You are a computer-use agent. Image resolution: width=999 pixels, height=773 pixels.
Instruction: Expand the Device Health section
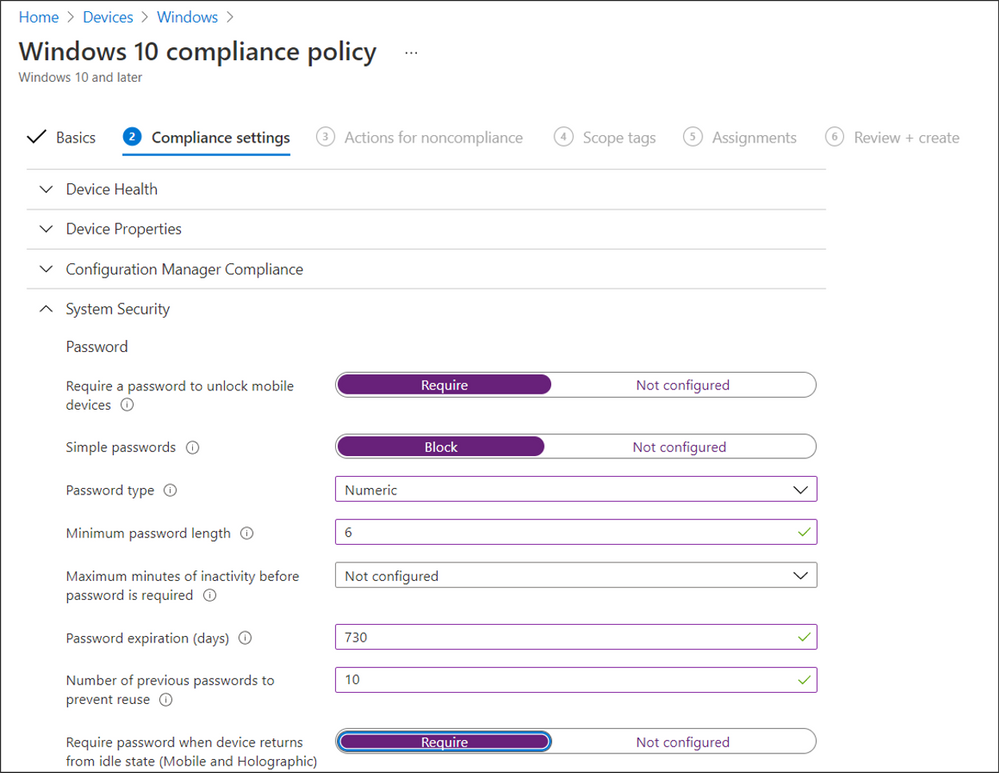(x=111, y=189)
